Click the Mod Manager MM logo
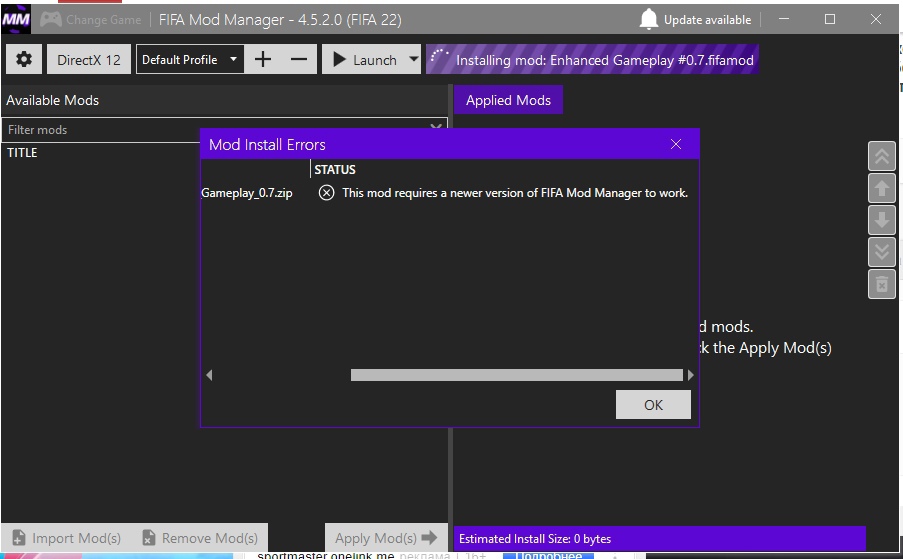 click(x=16, y=20)
